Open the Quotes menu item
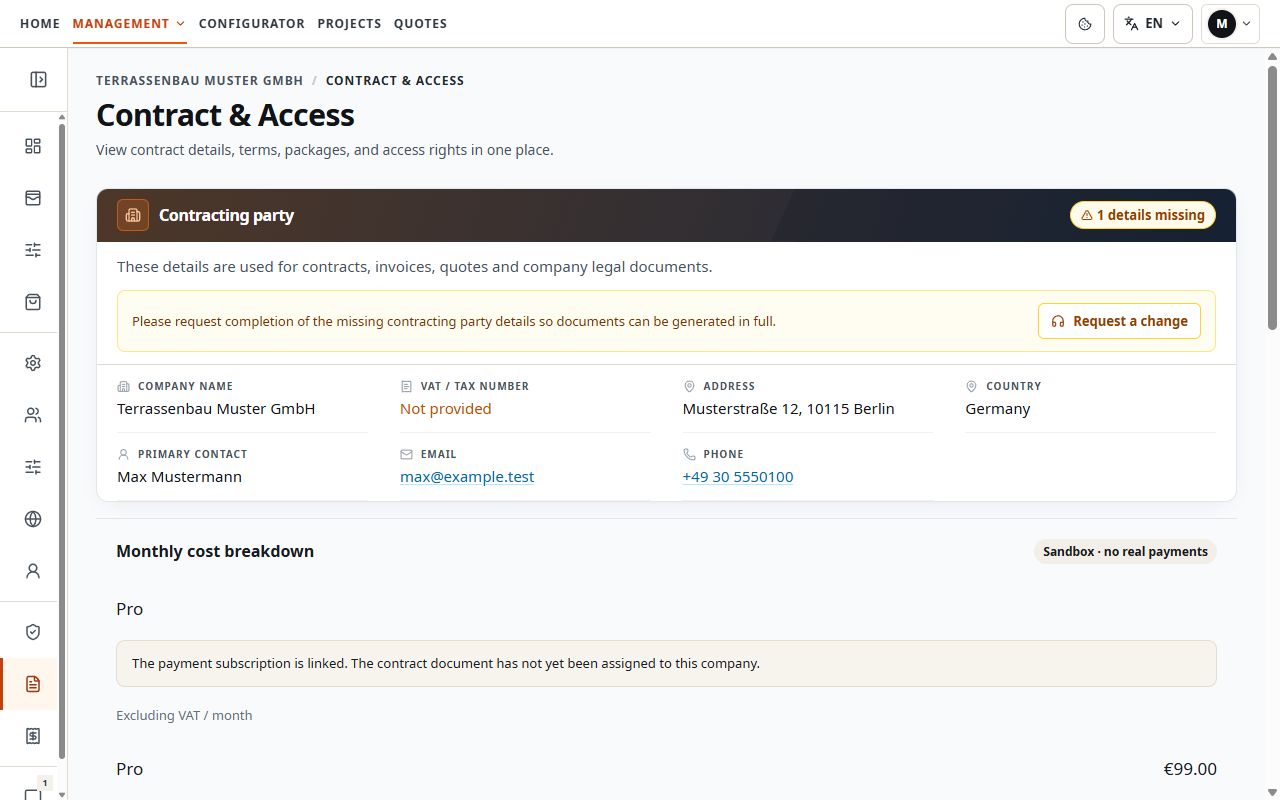This screenshot has width=1280, height=800. (420, 23)
